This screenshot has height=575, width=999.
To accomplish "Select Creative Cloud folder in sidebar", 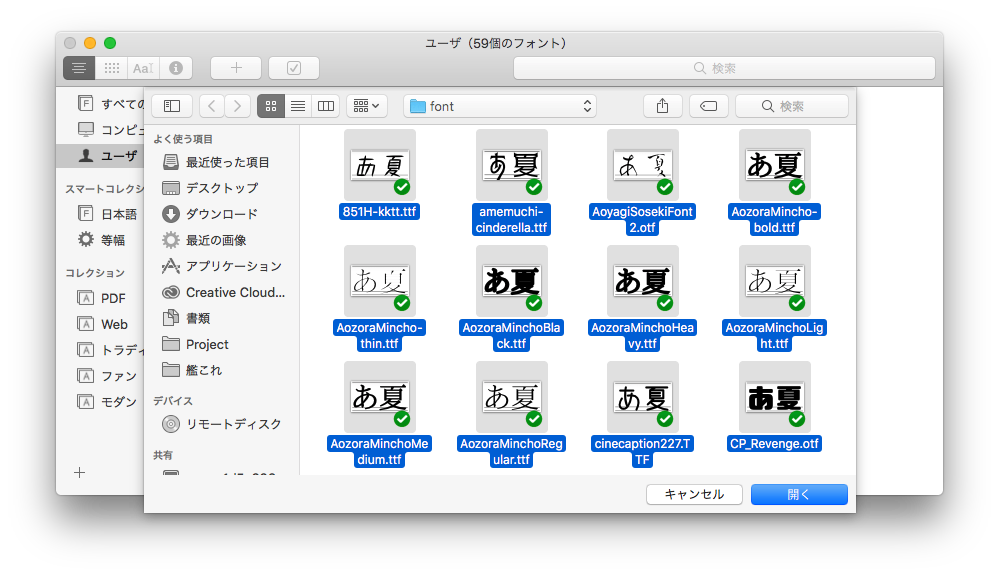I will [224, 292].
